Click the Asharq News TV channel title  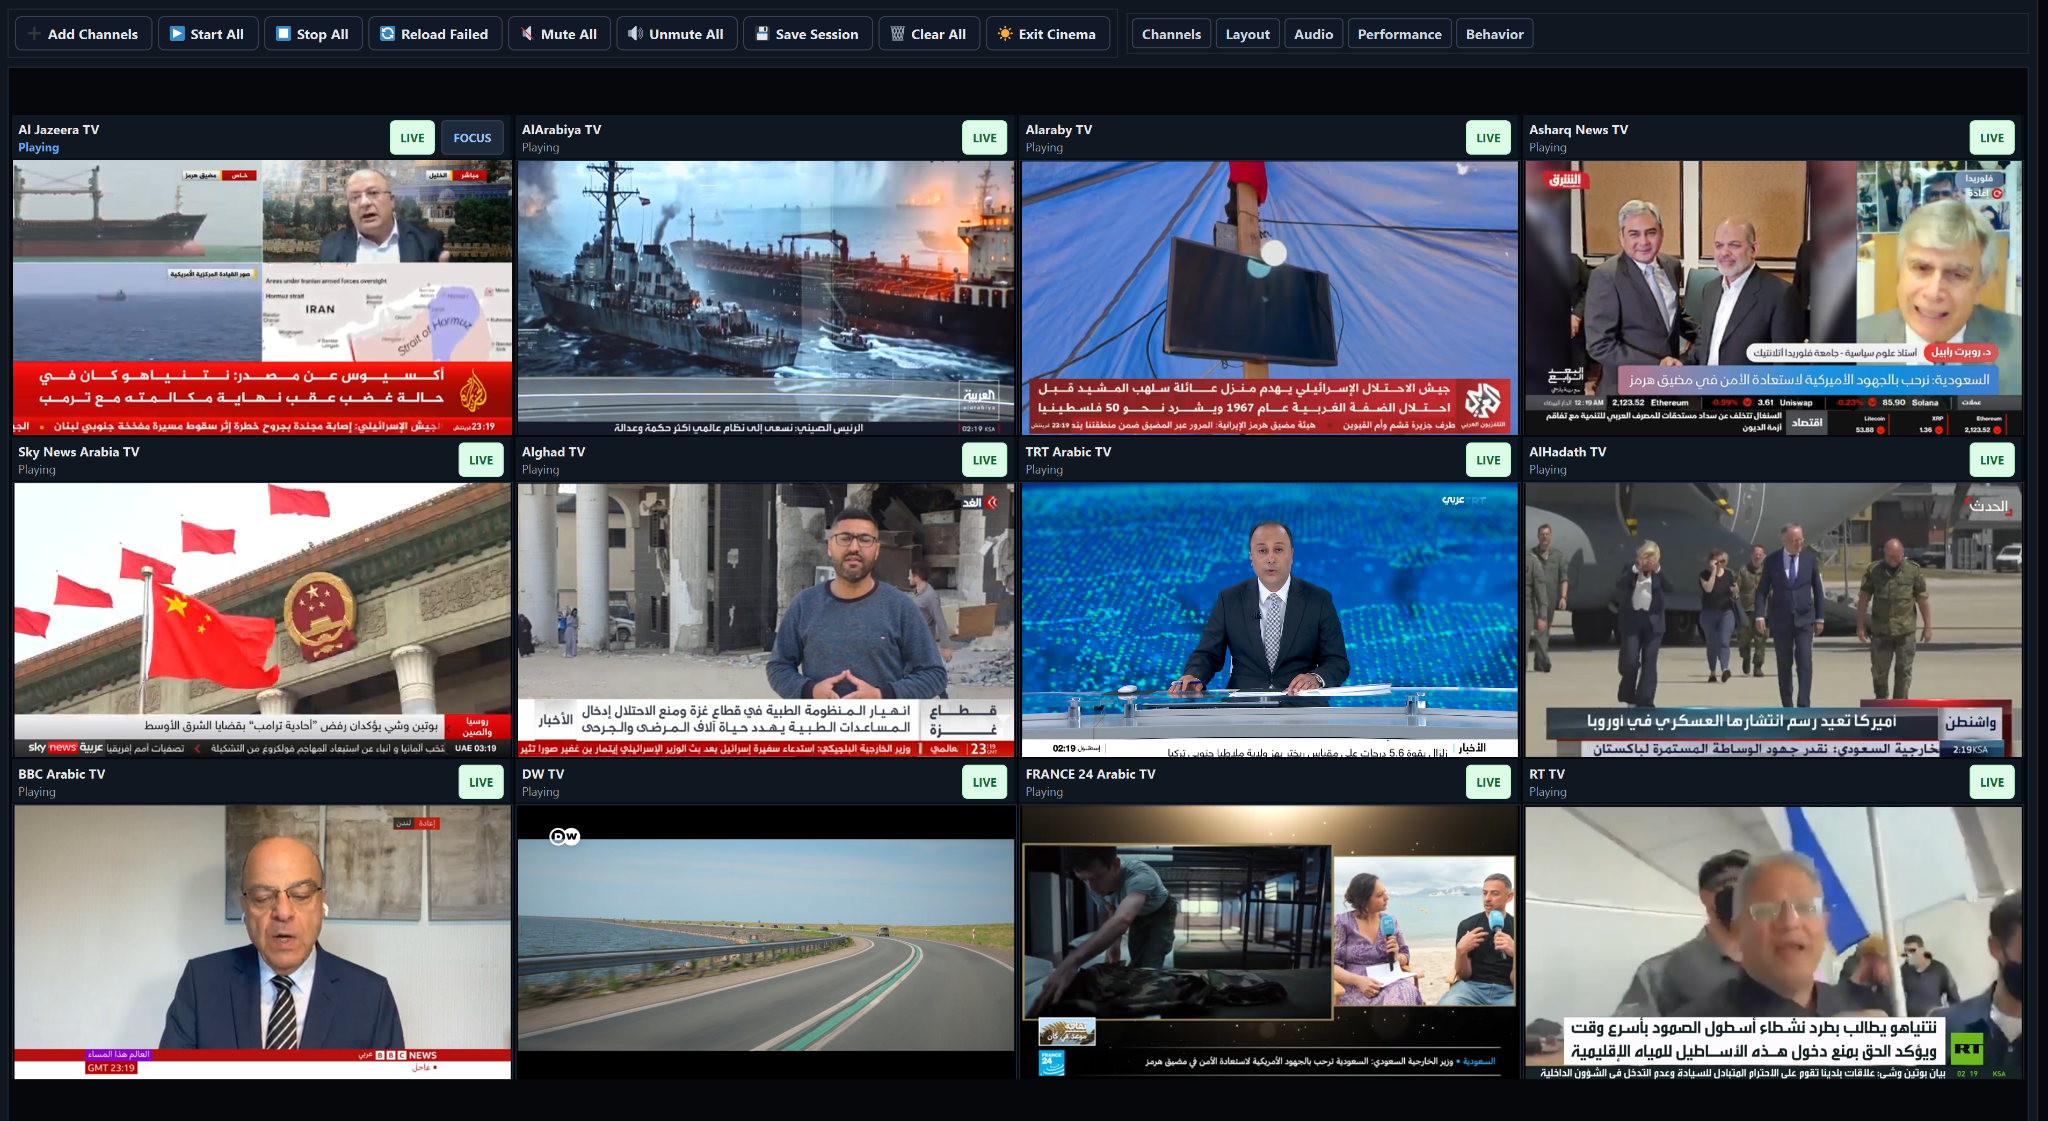click(x=1578, y=130)
